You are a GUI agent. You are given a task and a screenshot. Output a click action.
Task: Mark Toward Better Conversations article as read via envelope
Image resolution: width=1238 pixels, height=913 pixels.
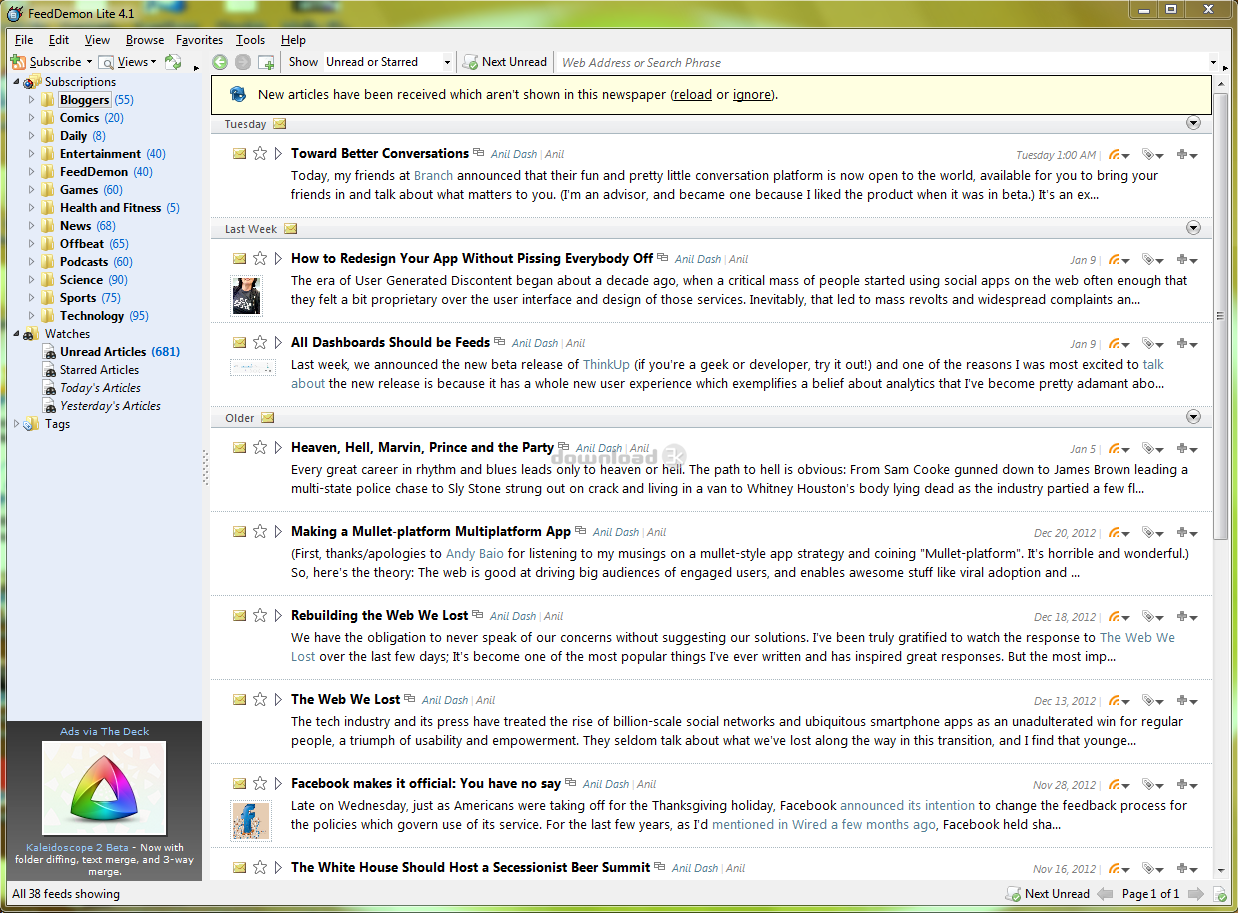[x=240, y=154]
